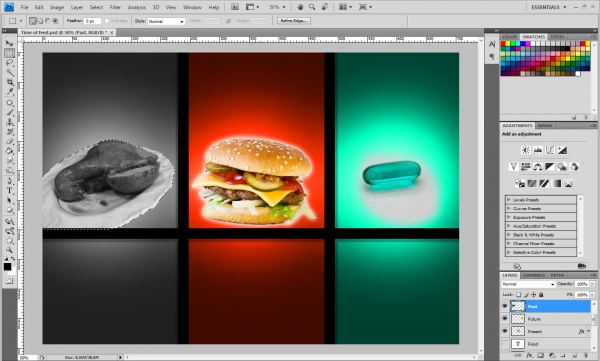The width and height of the screenshot is (600, 361).
Task: Select the Paint Bucket tool
Action: click(9, 151)
